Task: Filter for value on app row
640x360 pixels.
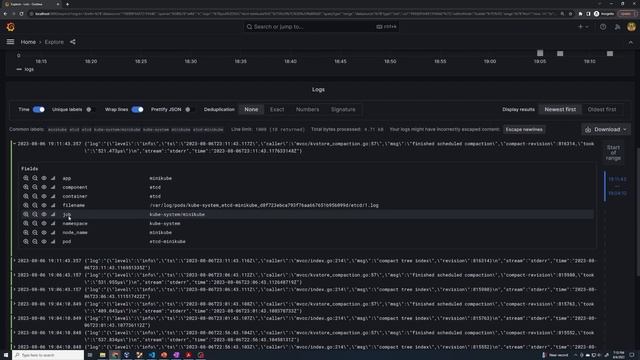Action: coord(26,178)
